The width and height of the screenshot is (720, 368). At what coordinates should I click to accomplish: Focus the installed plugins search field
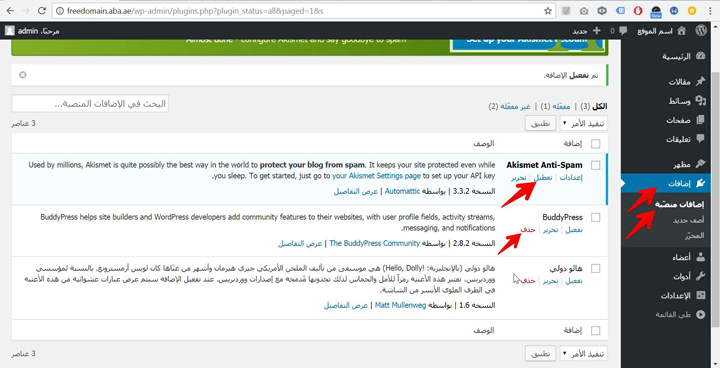coord(90,103)
